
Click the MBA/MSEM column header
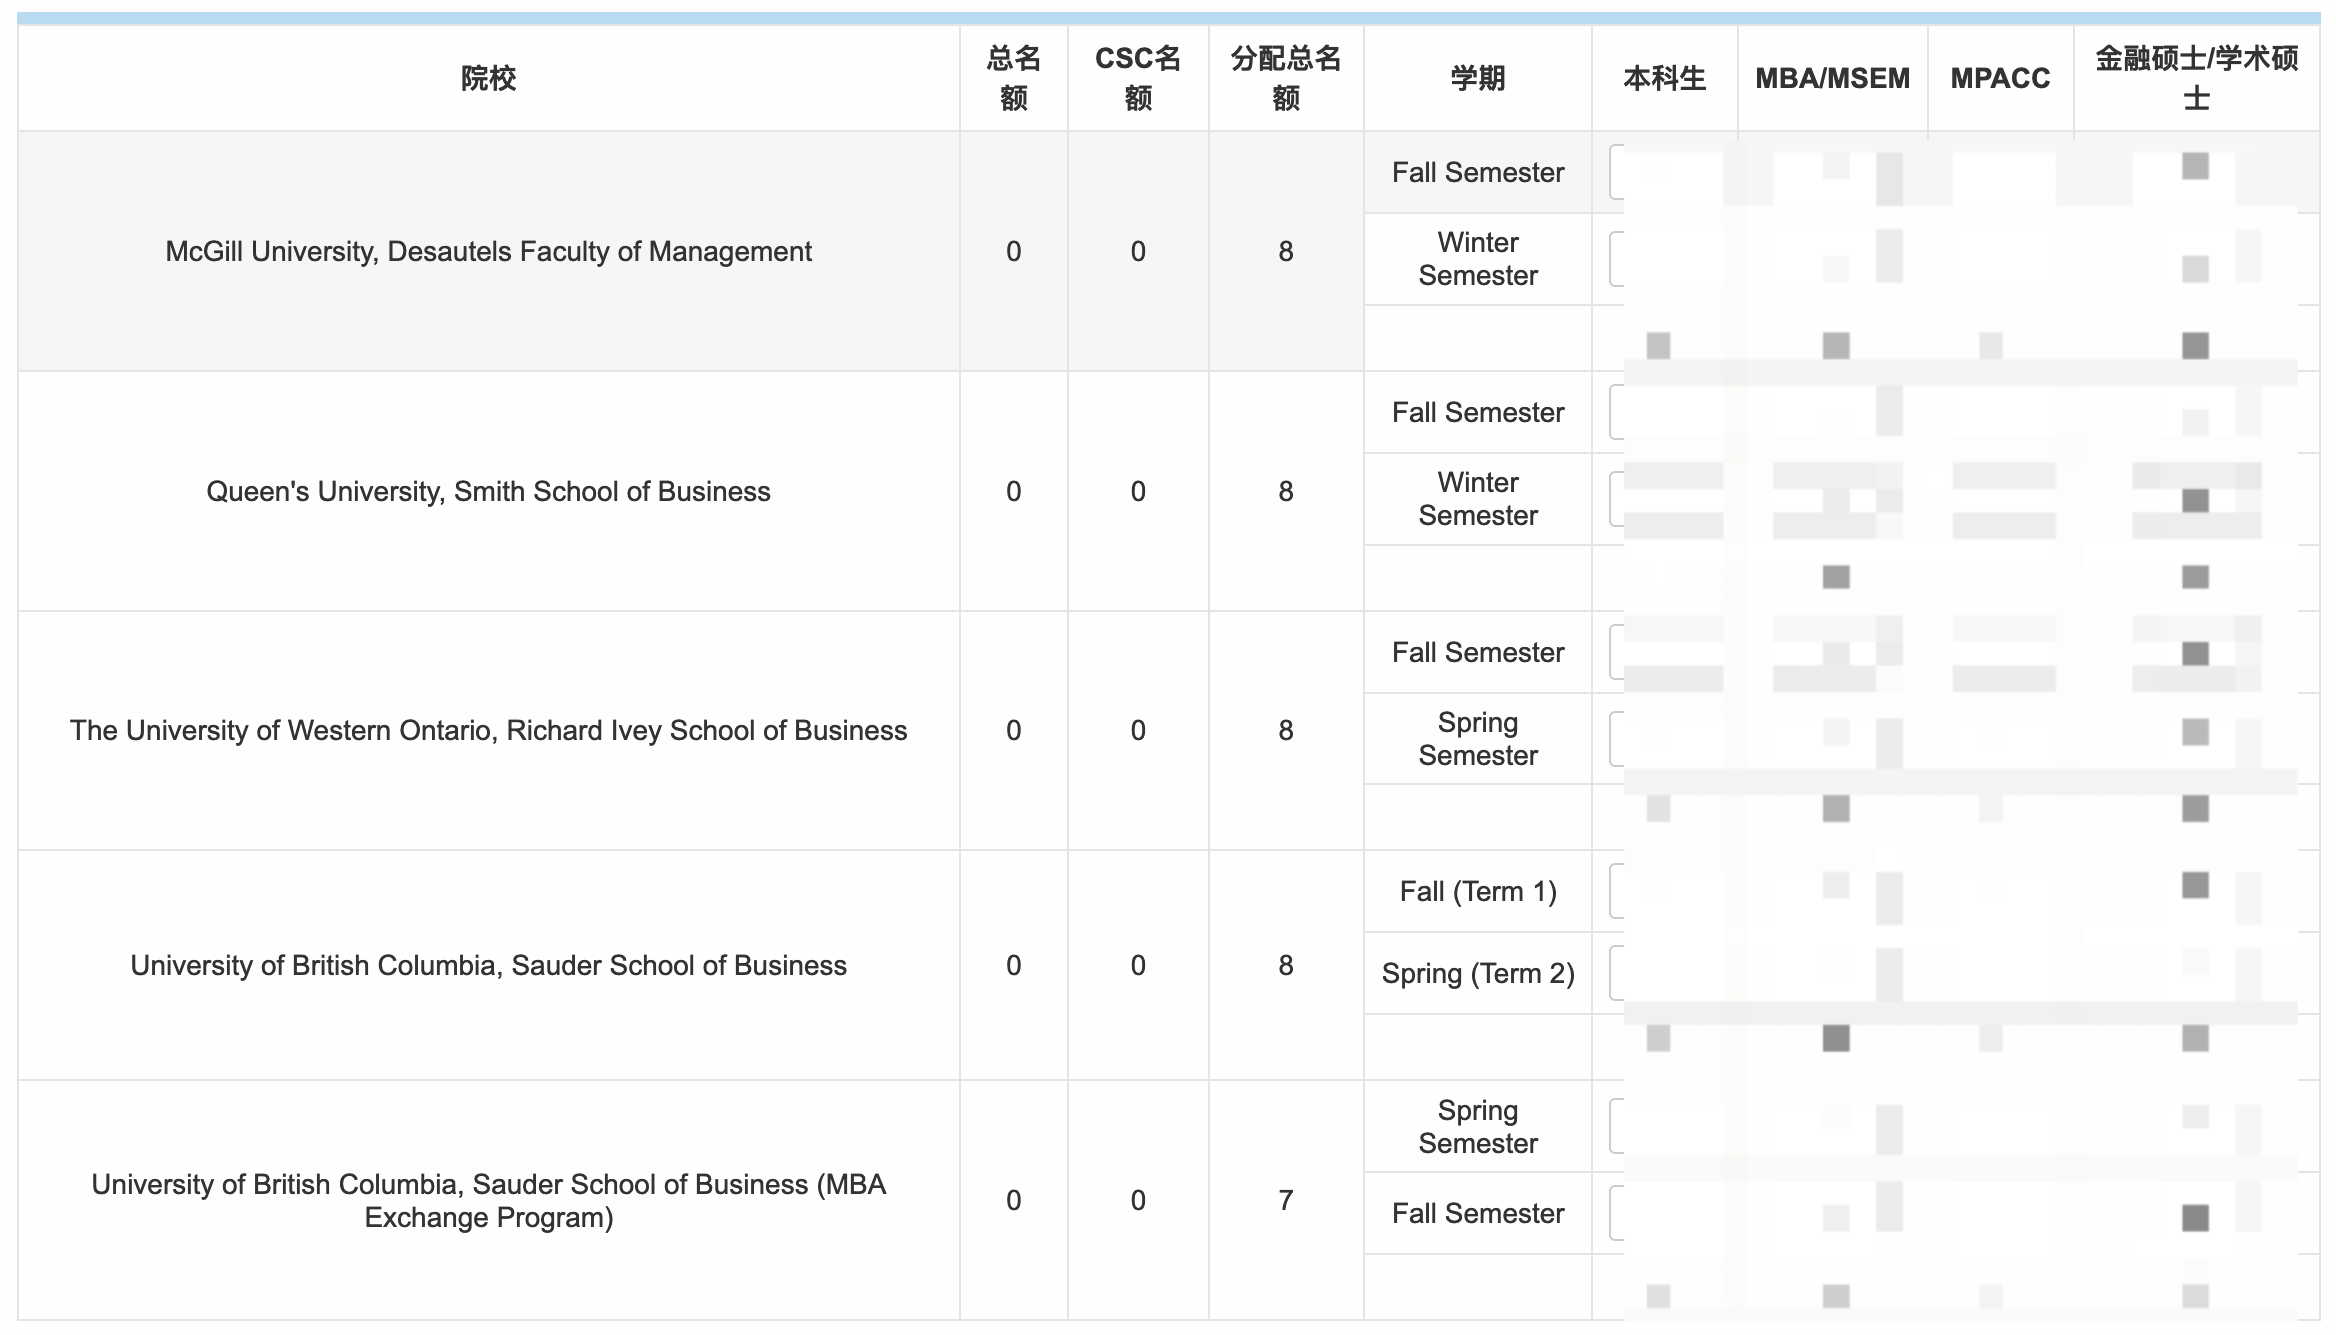tap(1832, 78)
